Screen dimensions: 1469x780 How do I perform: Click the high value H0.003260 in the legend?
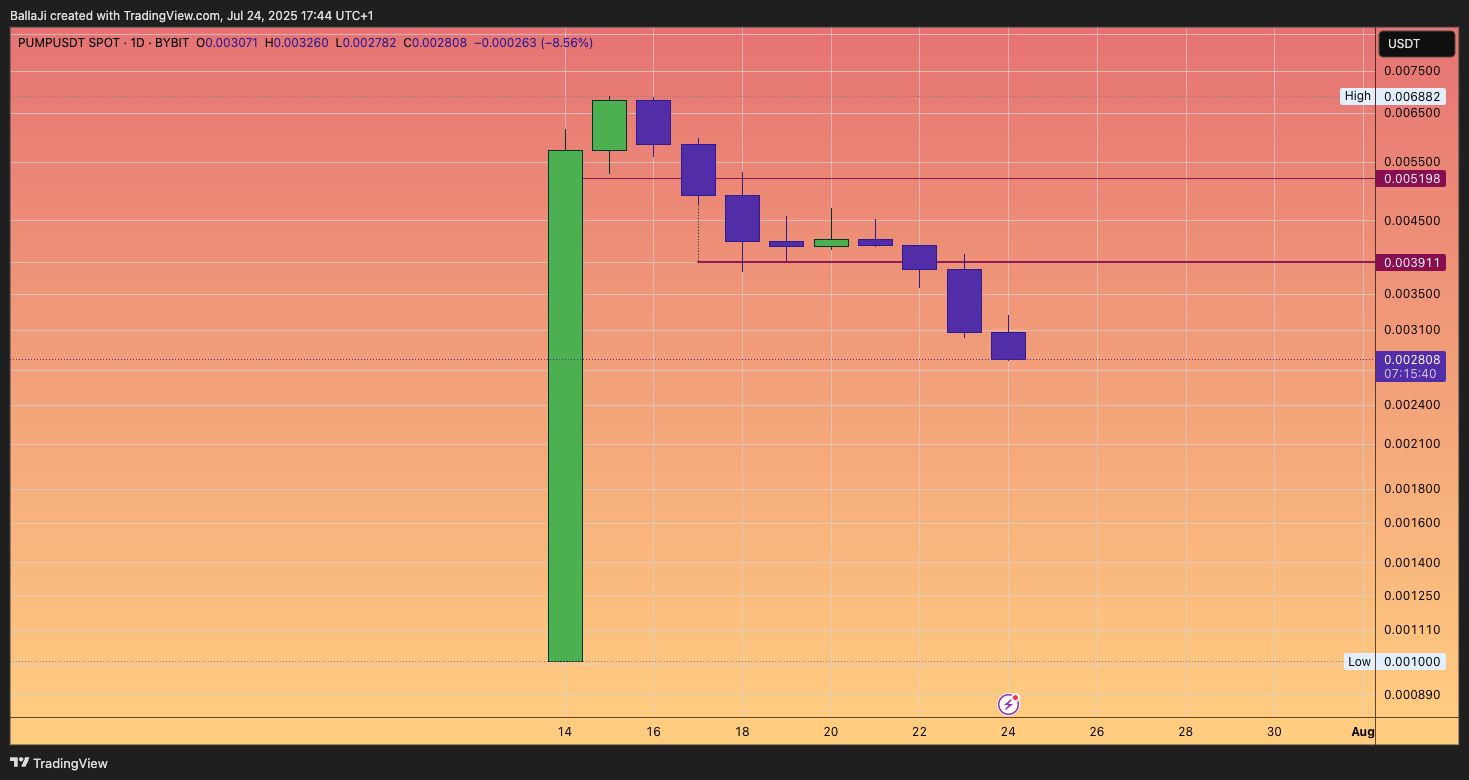296,43
